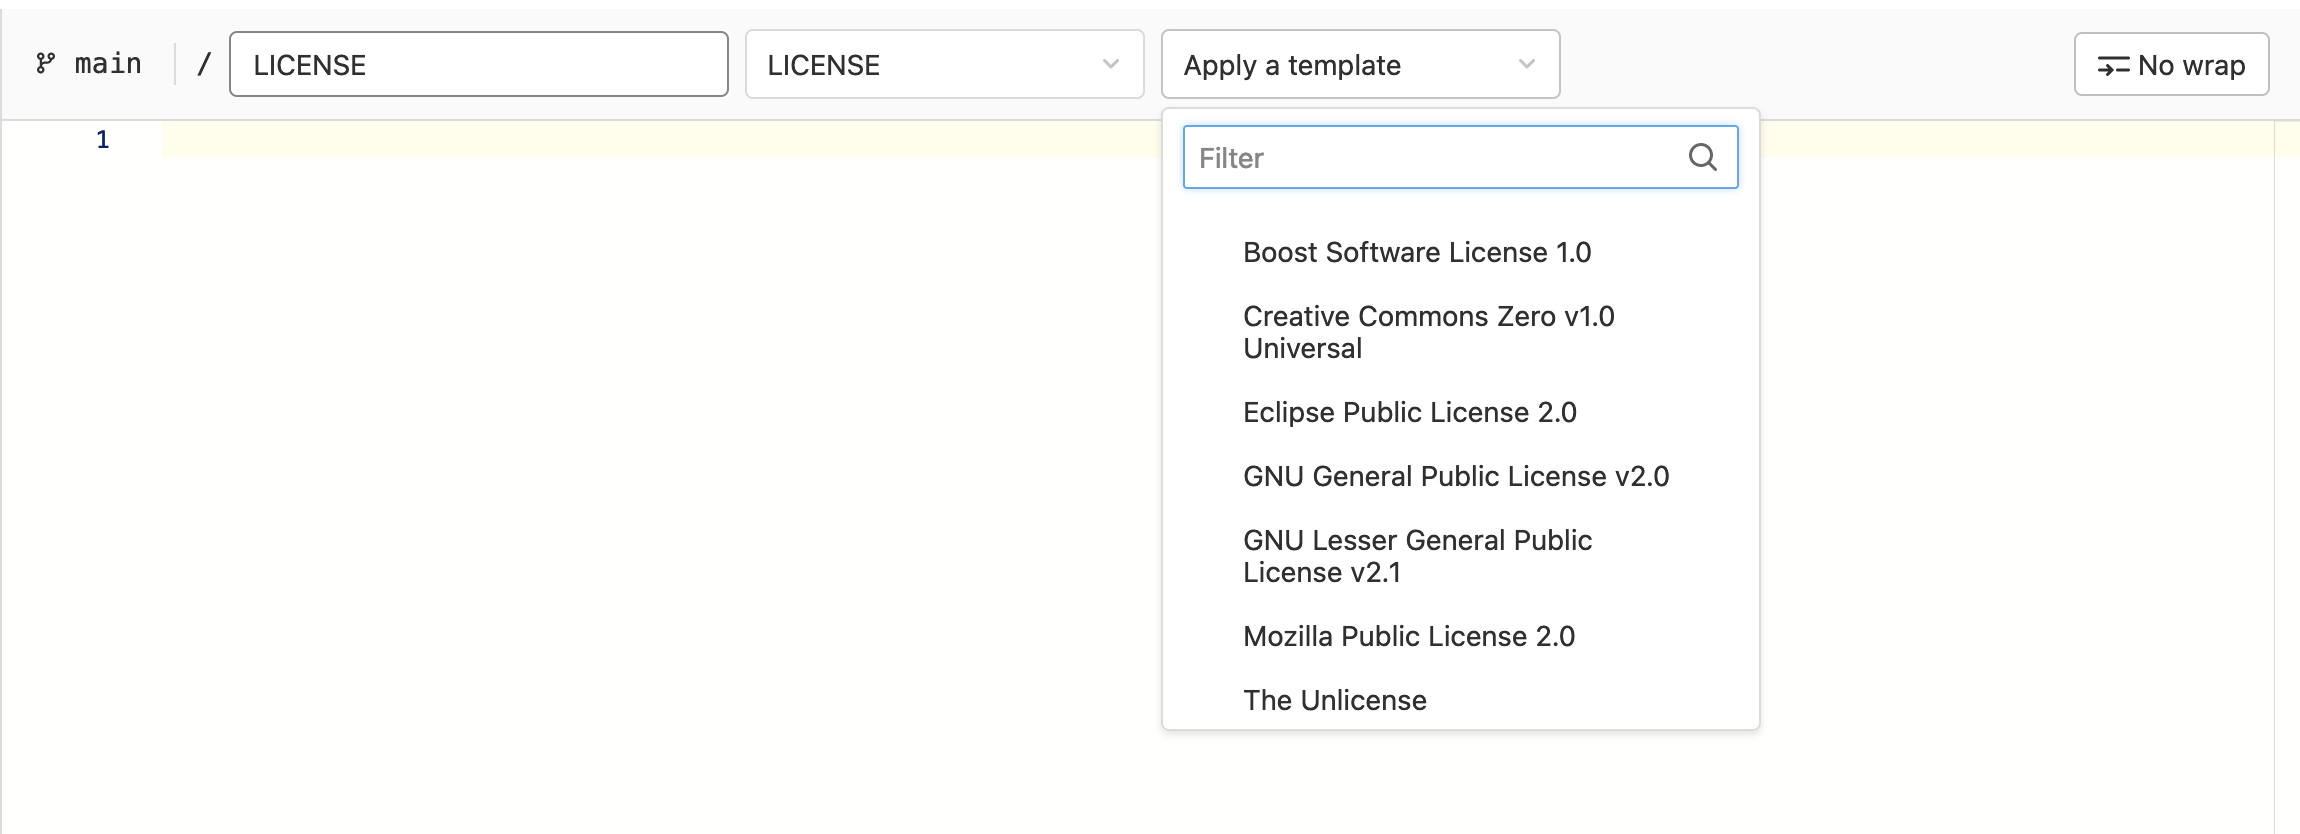Focus the LICENSE file name field

coord(478,64)
